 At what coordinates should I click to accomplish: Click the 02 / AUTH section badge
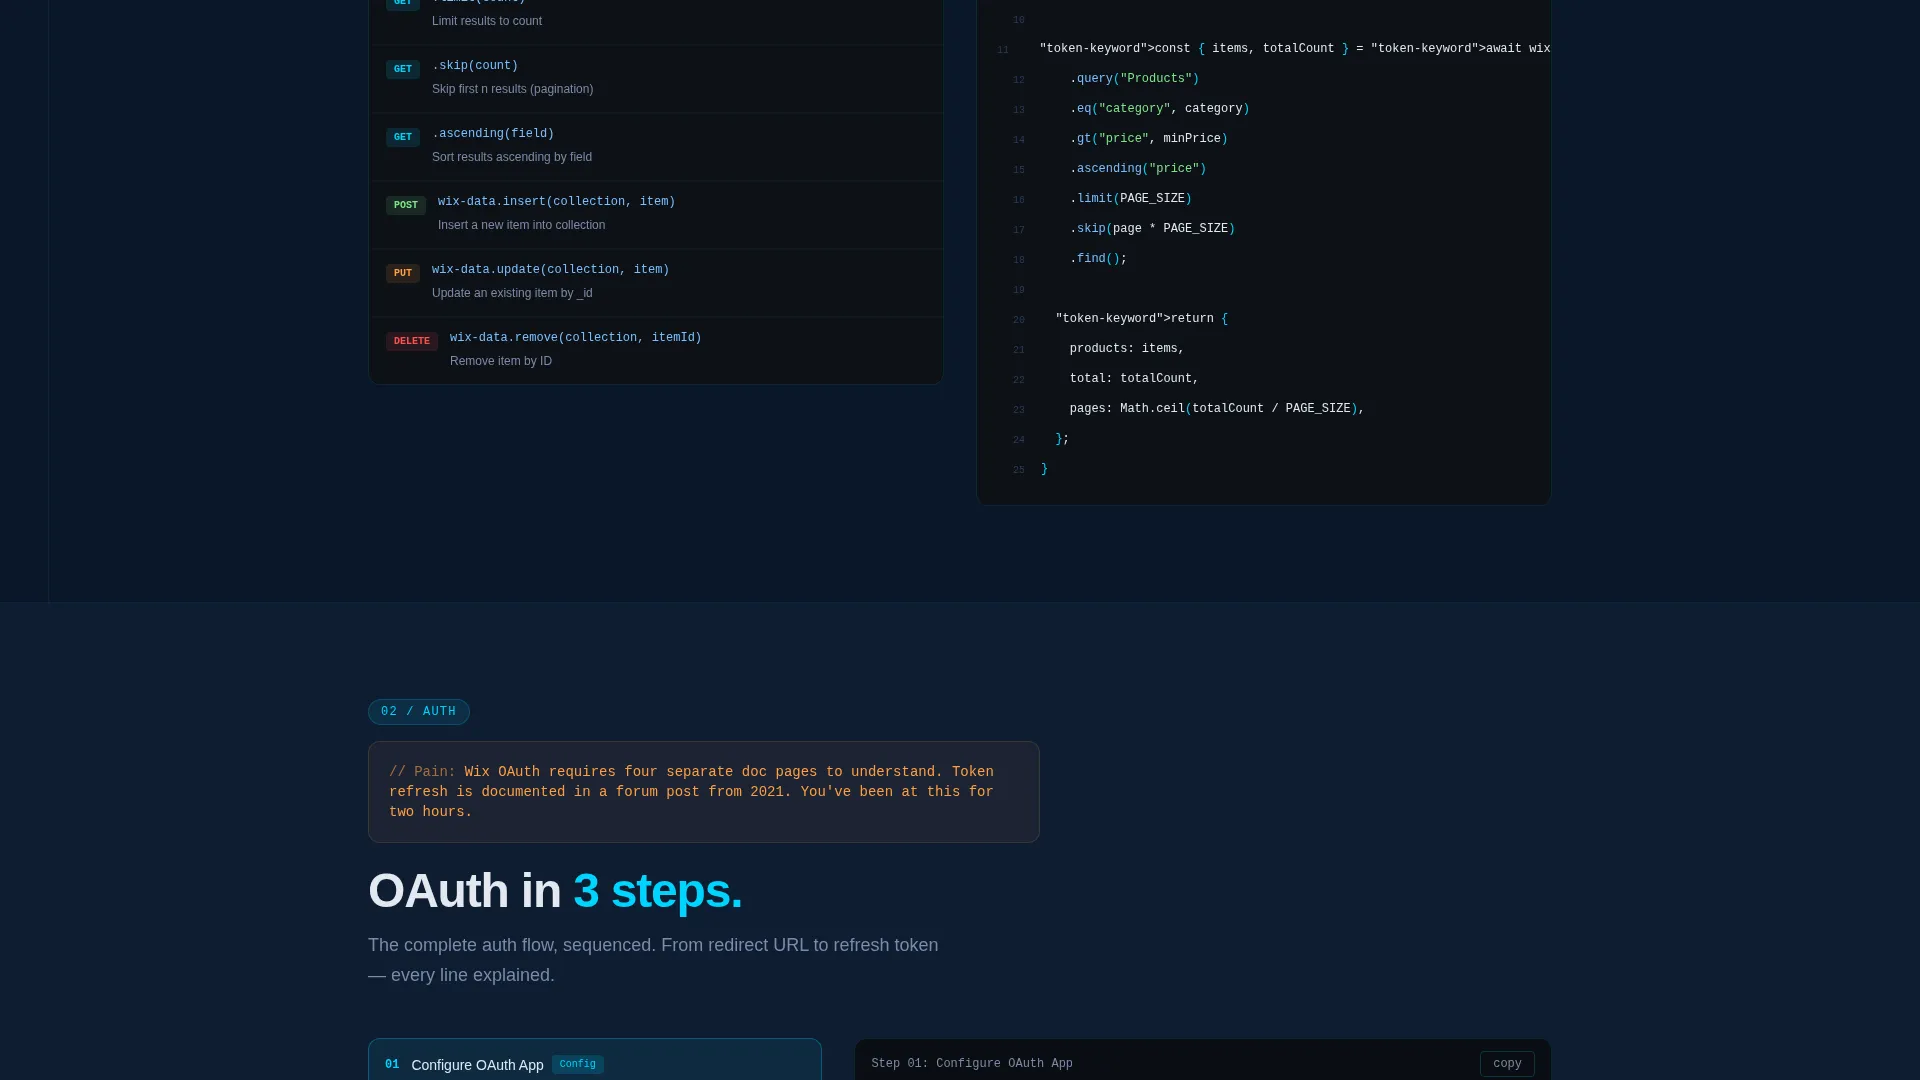click(x=419, y=712)
